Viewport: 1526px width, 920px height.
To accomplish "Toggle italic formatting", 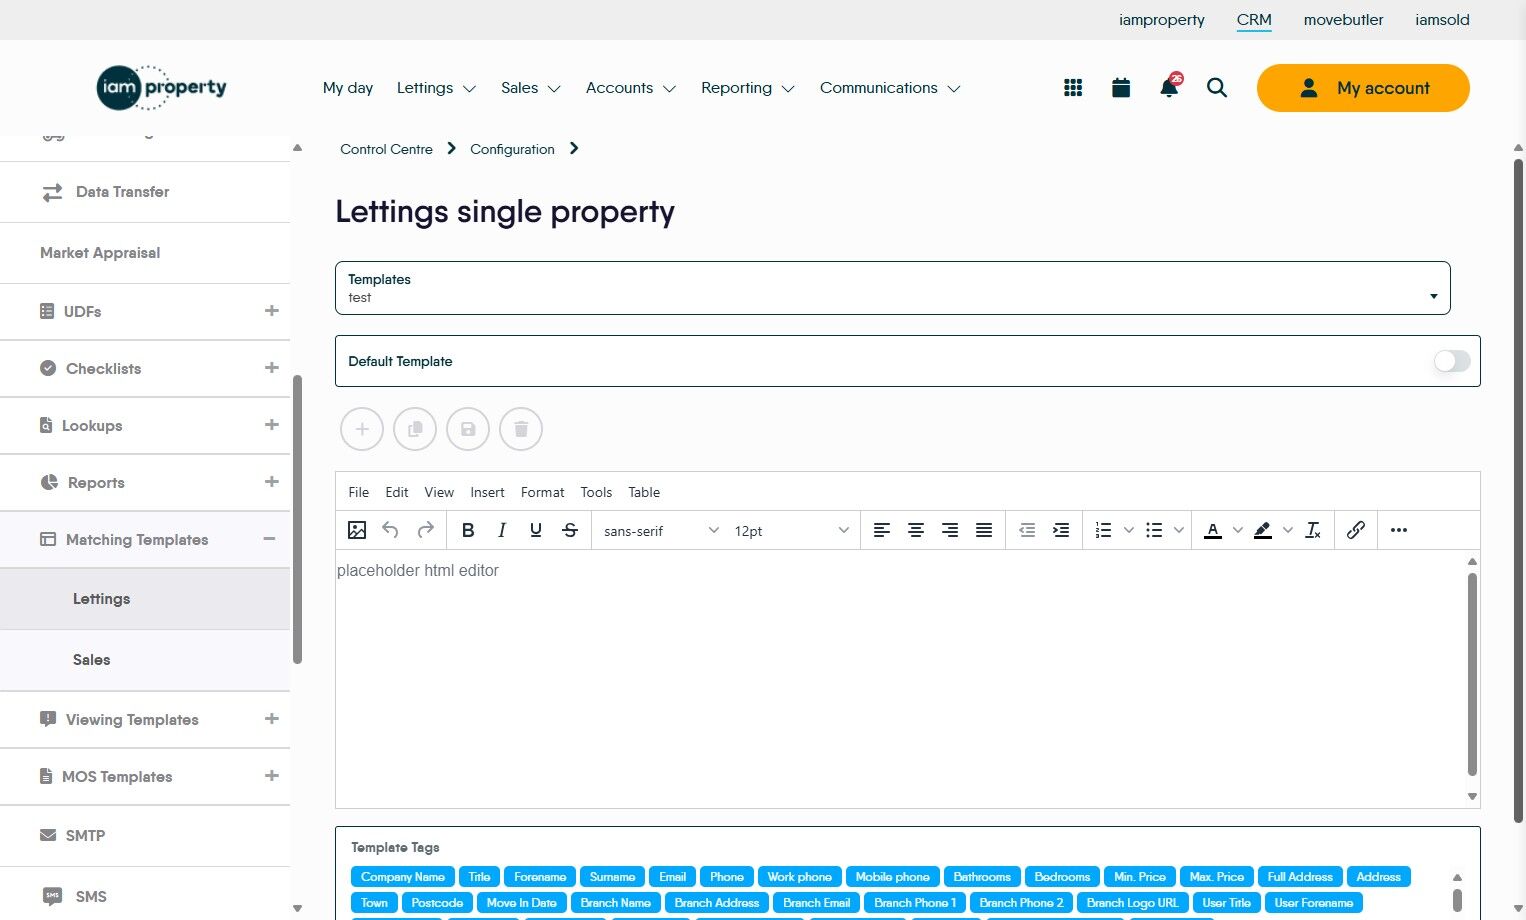I will pyautogui.click(x=502, y=530).
